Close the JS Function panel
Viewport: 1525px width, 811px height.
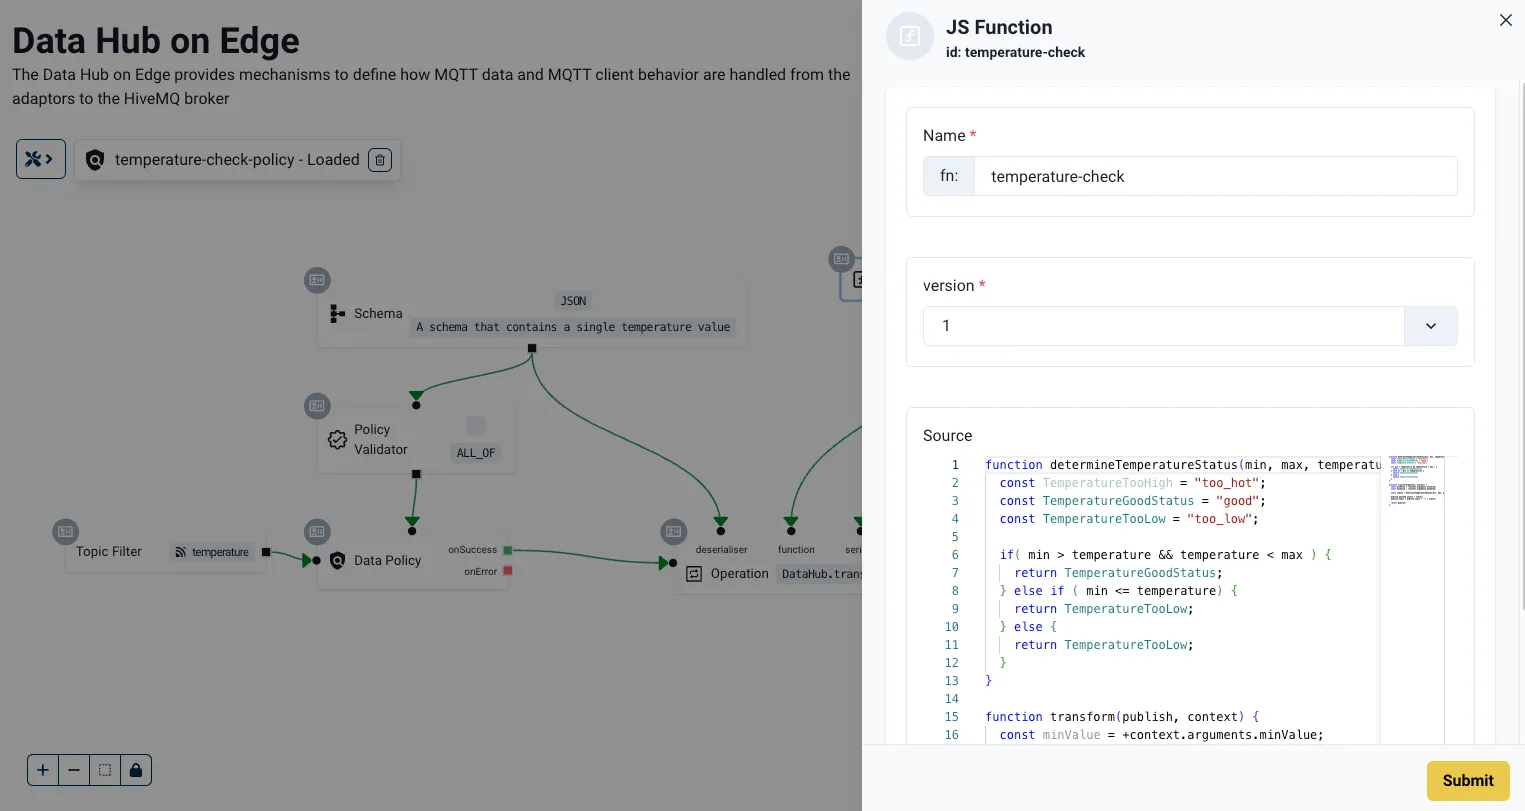[1505, 20]
